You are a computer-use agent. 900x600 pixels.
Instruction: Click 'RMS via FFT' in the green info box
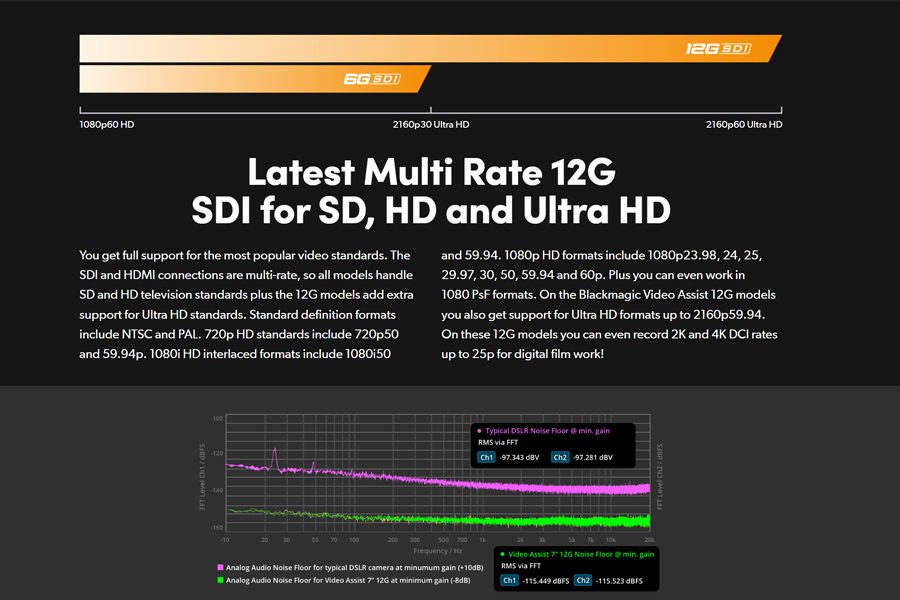(x=521, y=566)
